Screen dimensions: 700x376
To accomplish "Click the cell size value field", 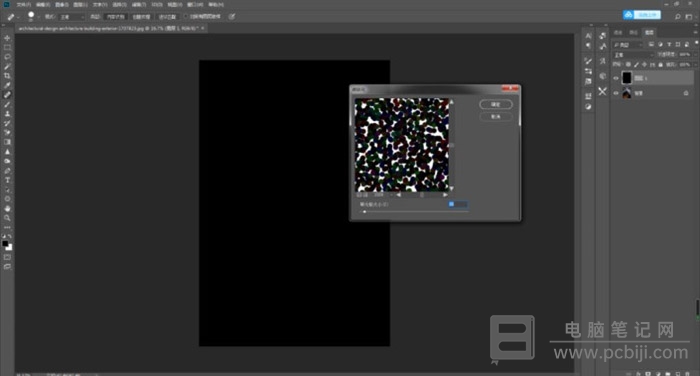I will point(458,204).
